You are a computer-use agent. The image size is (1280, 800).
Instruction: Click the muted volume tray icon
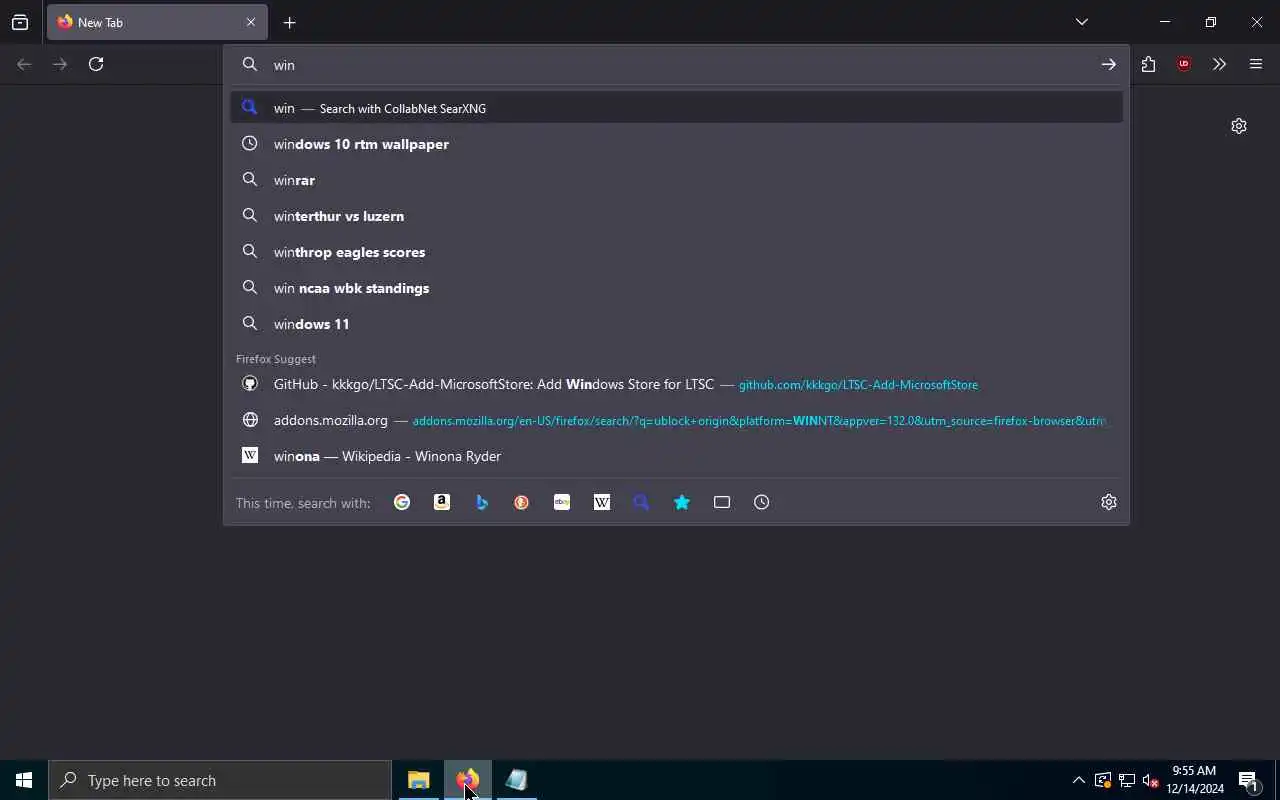click(1150, 780)
